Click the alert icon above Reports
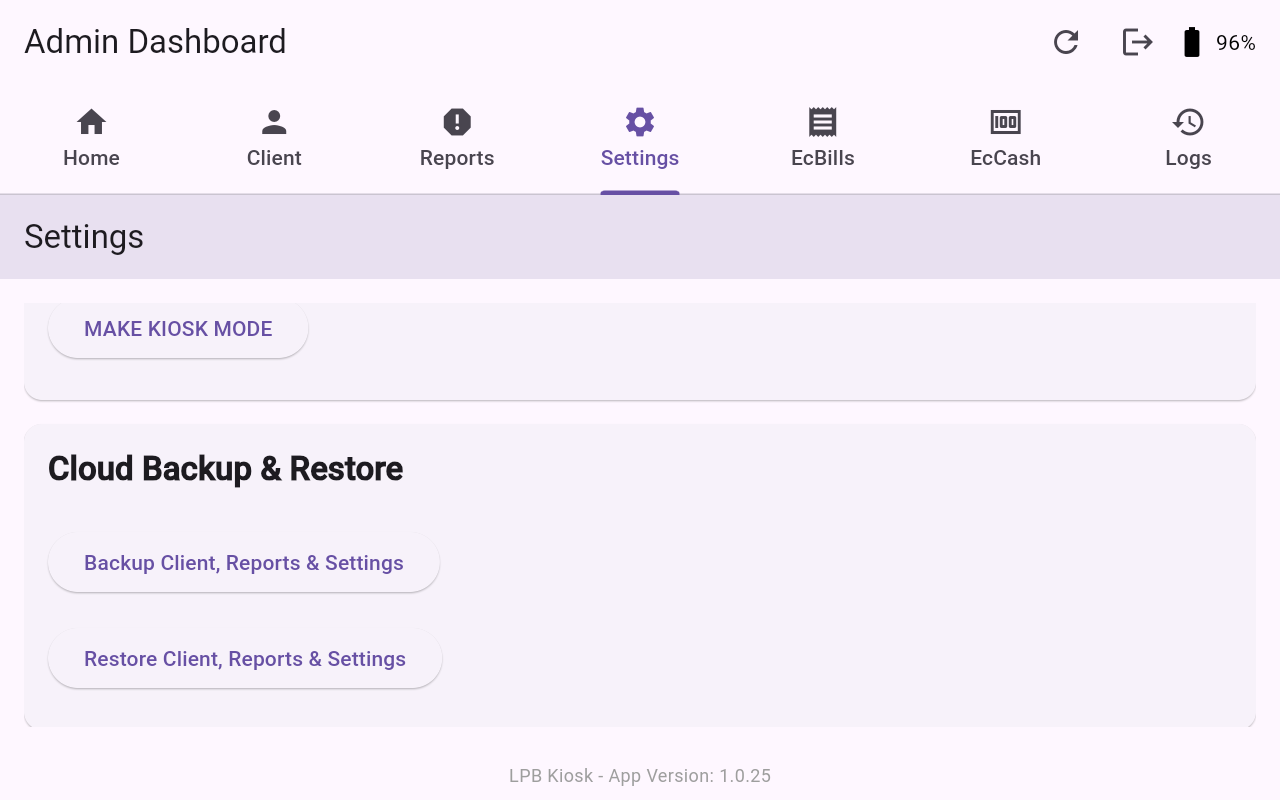The width and height of the screenshot is (1280, 800). click(457, 122)
